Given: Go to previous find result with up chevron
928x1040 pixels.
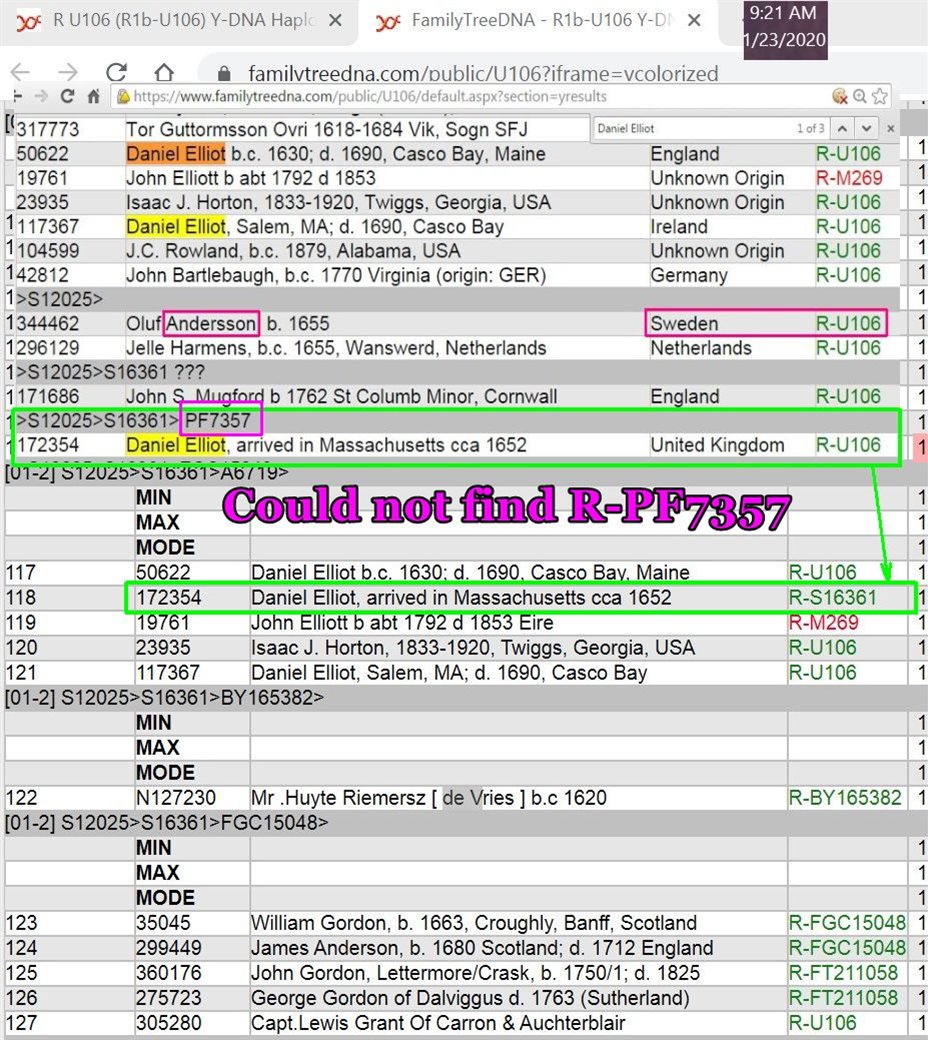Looking at the screenshot, I should click(842, 129).
